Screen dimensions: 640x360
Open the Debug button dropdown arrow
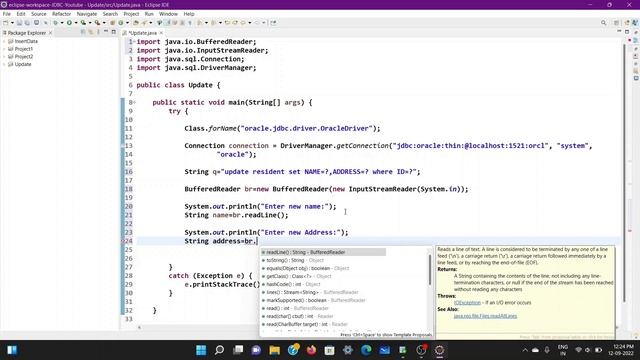[x=62, y=23]
